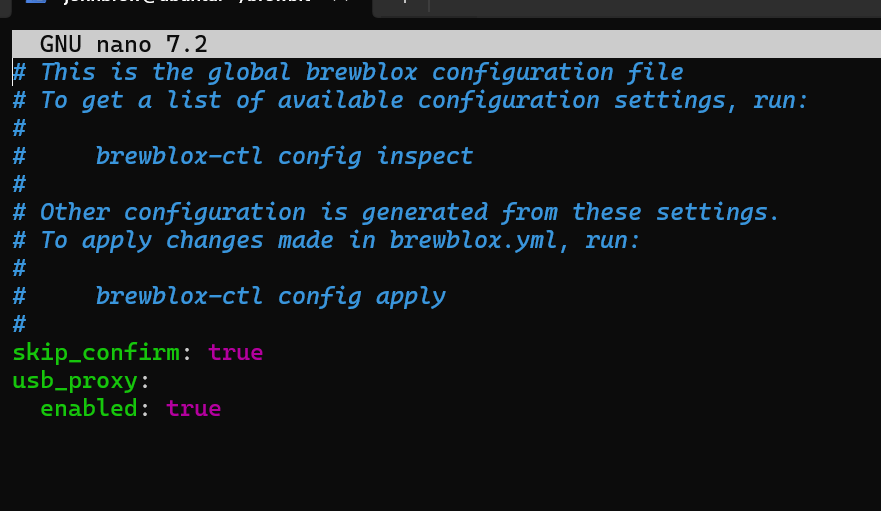Viewport: 881px width, 511px height.
Task: Click 'brewblox.yml' in the comment
Action: click(473, 240)
